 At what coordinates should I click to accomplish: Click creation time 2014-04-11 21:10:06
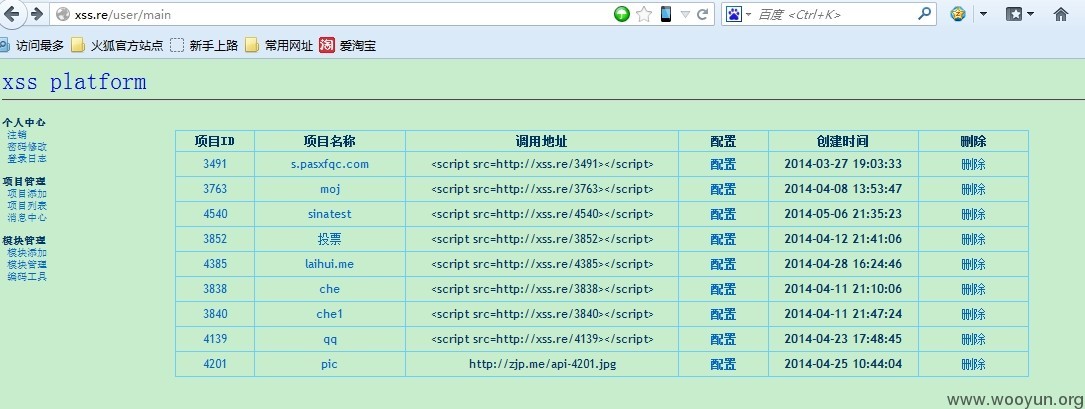(x=843, y=289)
